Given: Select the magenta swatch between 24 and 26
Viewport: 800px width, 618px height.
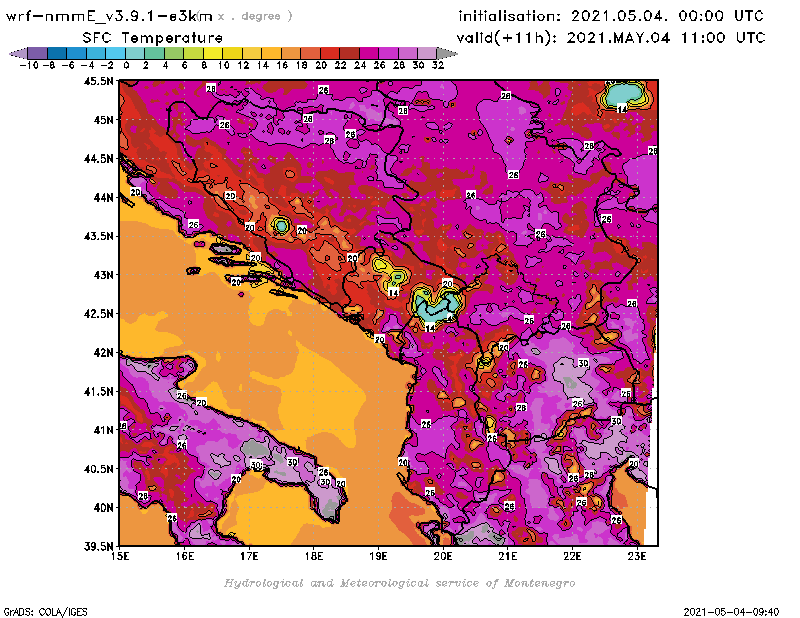Looking at the screenshot, I should point(369,53).
